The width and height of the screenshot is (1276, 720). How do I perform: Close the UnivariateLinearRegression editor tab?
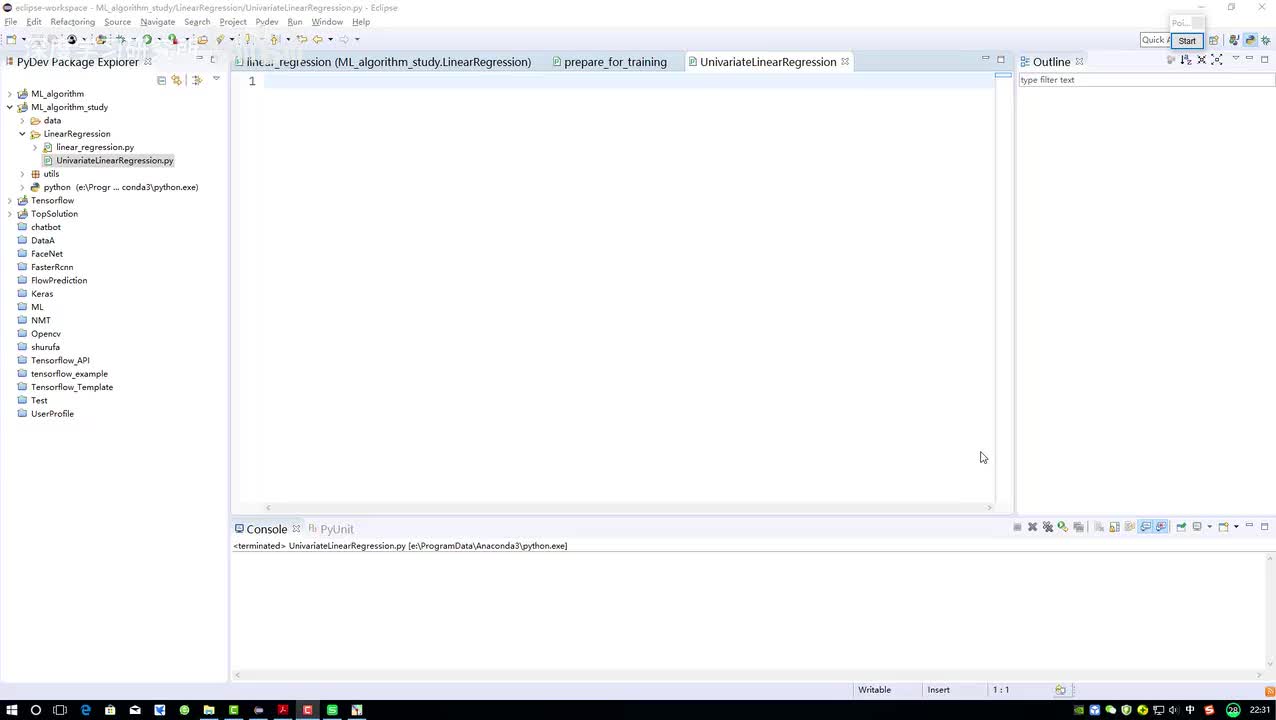coord(845,62)
